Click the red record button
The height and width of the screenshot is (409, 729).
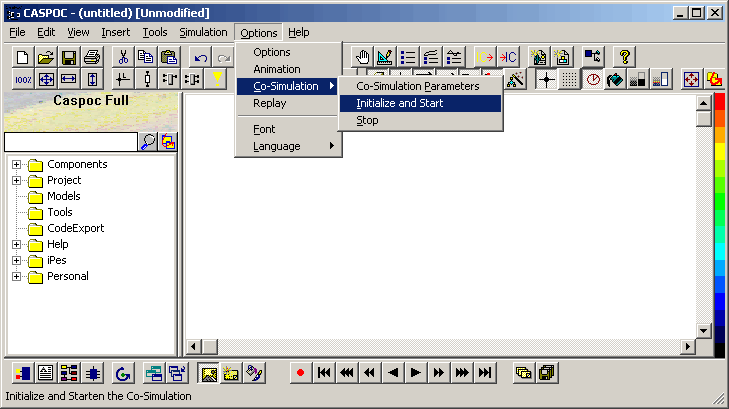click(x=300, y=373)
